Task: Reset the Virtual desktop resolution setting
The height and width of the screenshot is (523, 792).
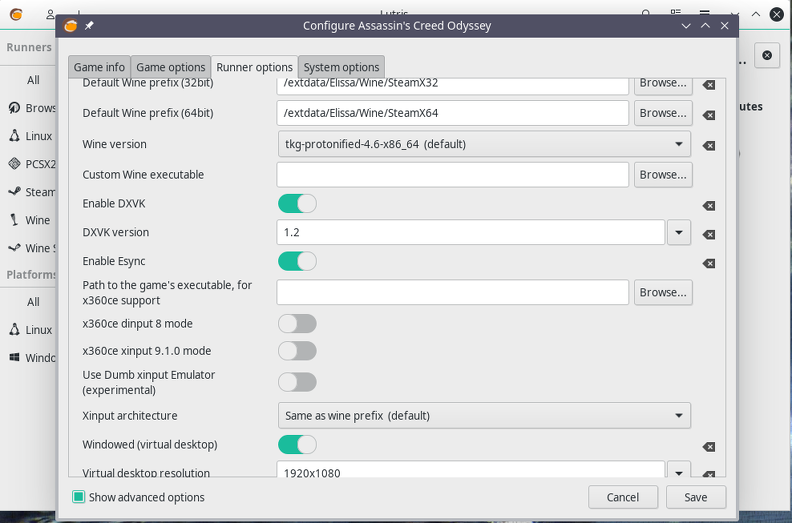Action: point(709,474)
